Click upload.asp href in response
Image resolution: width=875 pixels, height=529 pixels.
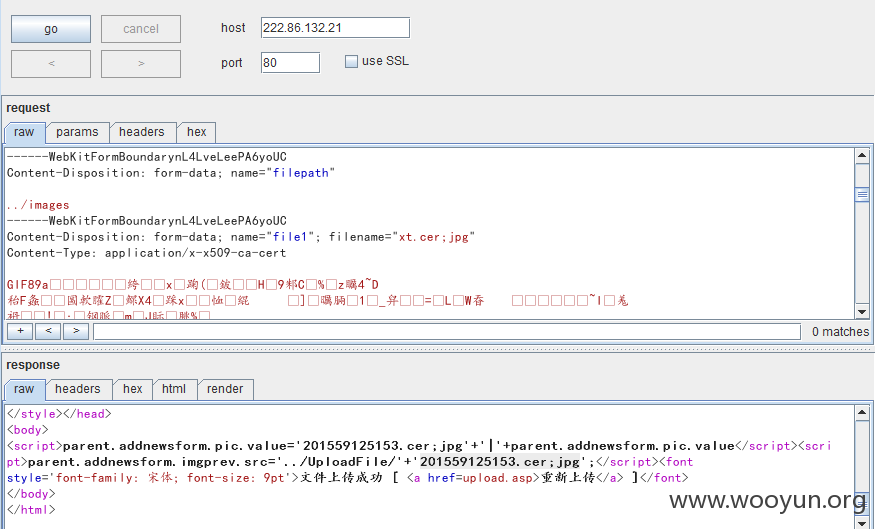point(497,478)
